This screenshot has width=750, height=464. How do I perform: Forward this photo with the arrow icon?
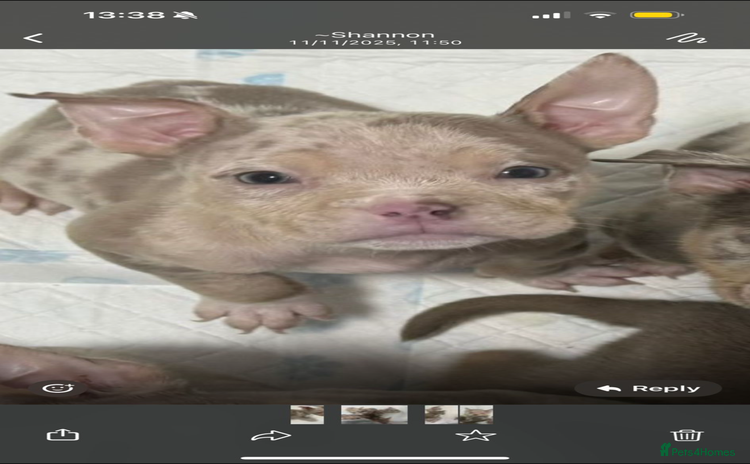pyautogui.click(x=270, y=435)
